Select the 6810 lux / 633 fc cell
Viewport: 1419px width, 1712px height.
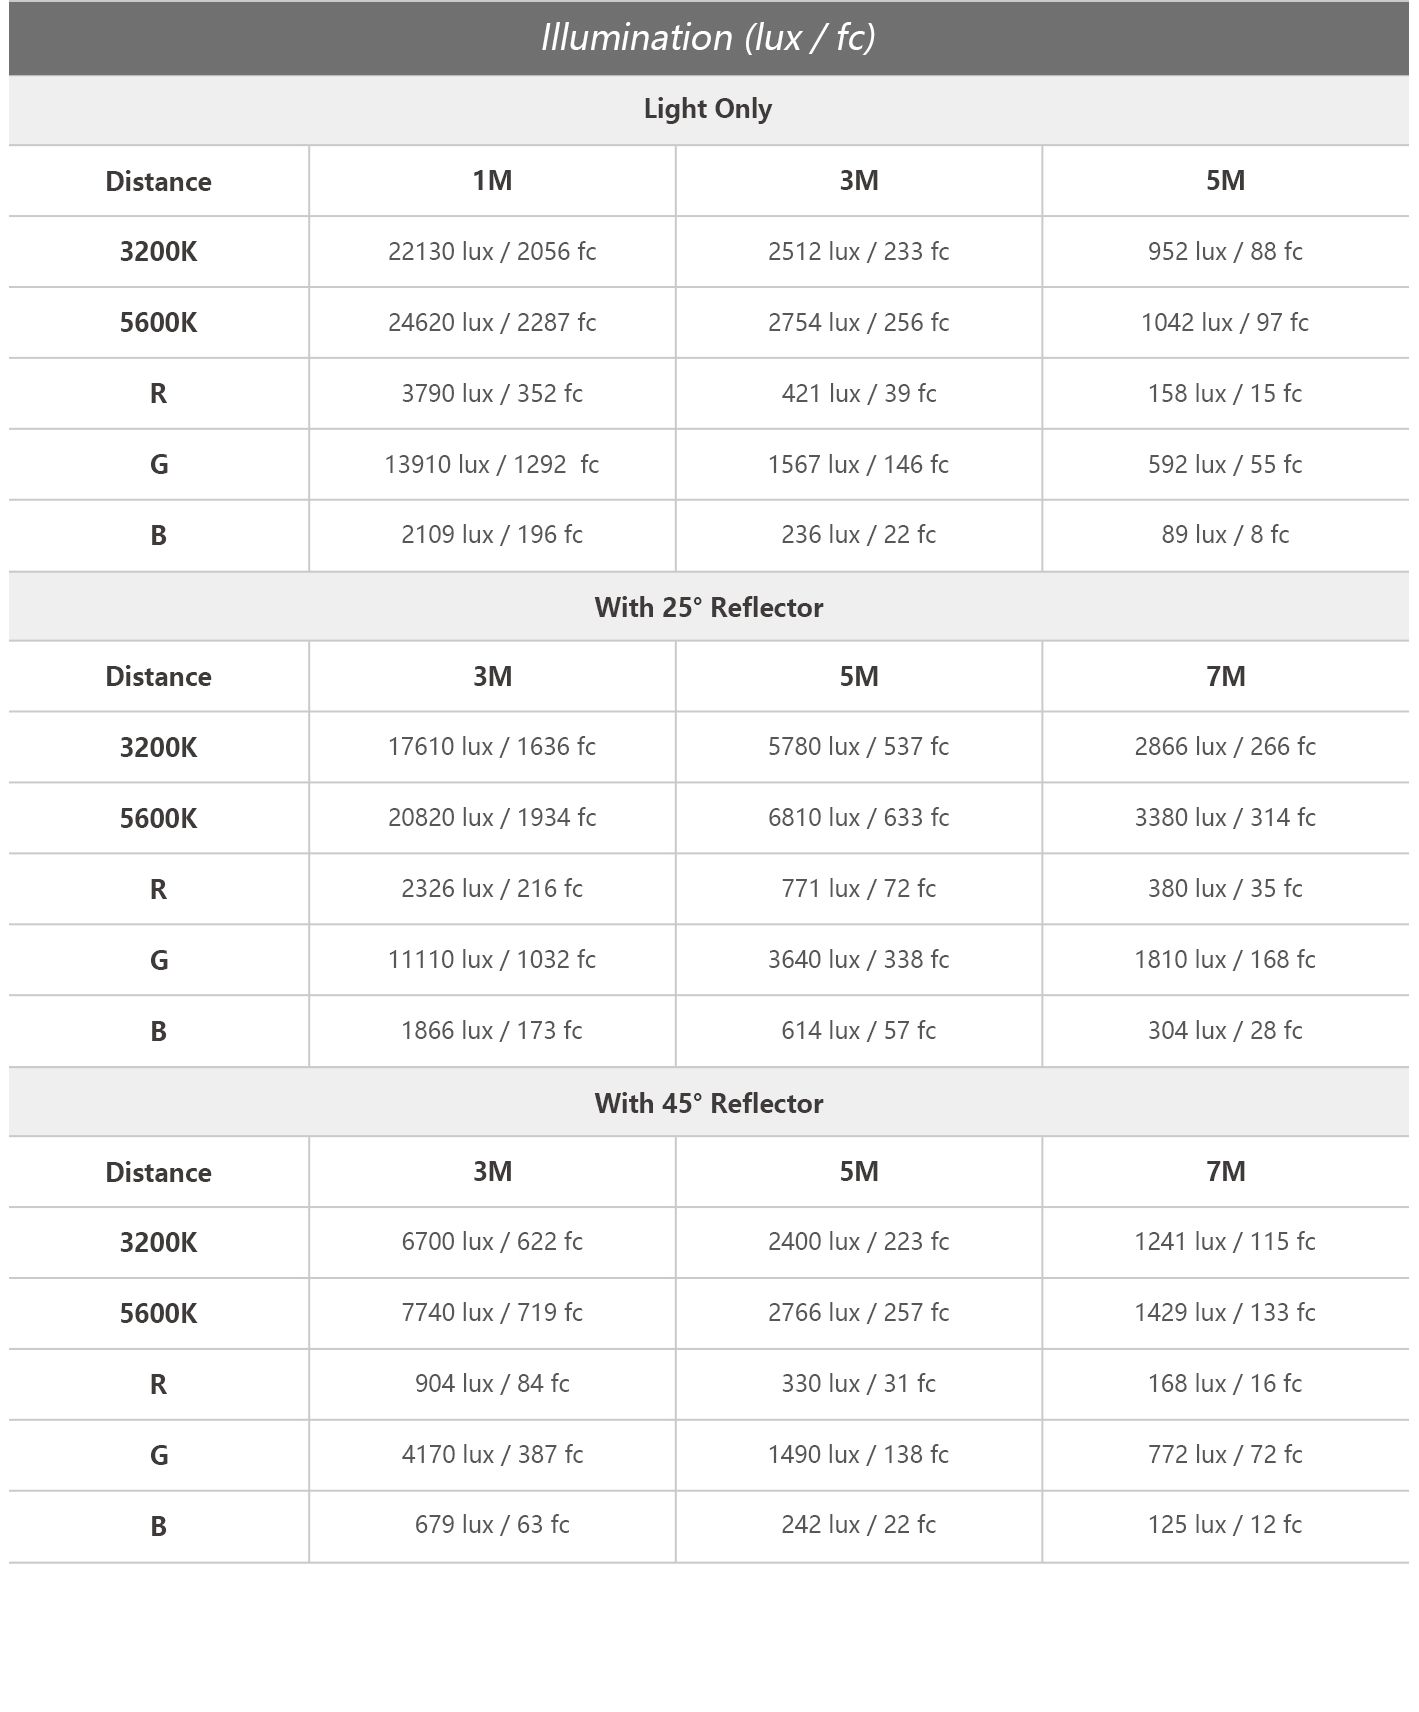coord(858,818)
